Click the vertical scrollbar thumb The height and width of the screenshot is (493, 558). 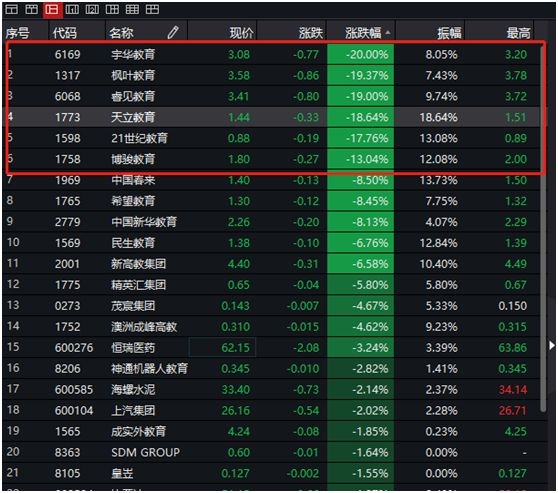pyautogui.click(x=543, y=228)
